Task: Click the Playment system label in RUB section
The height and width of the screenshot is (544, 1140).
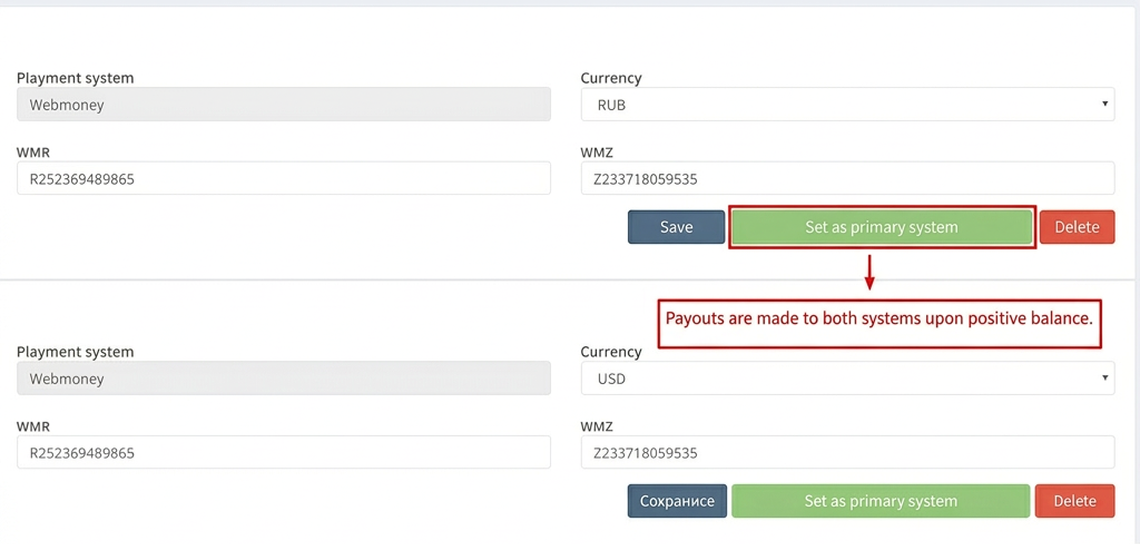Action: (x=76, y=78)
